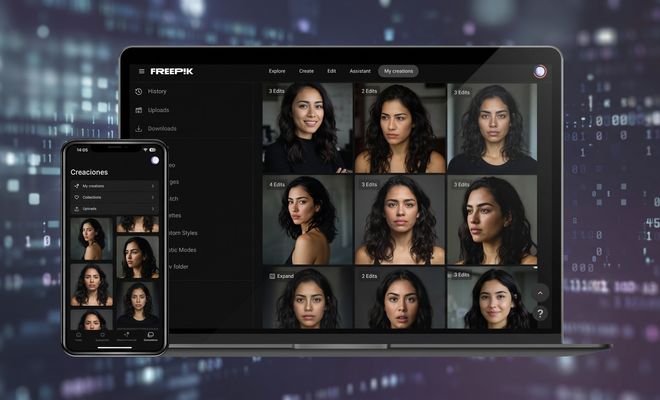Viewport: 660px width, 400px height.
Task: Open Downloads in the sidebar
Action: point(162,128)
